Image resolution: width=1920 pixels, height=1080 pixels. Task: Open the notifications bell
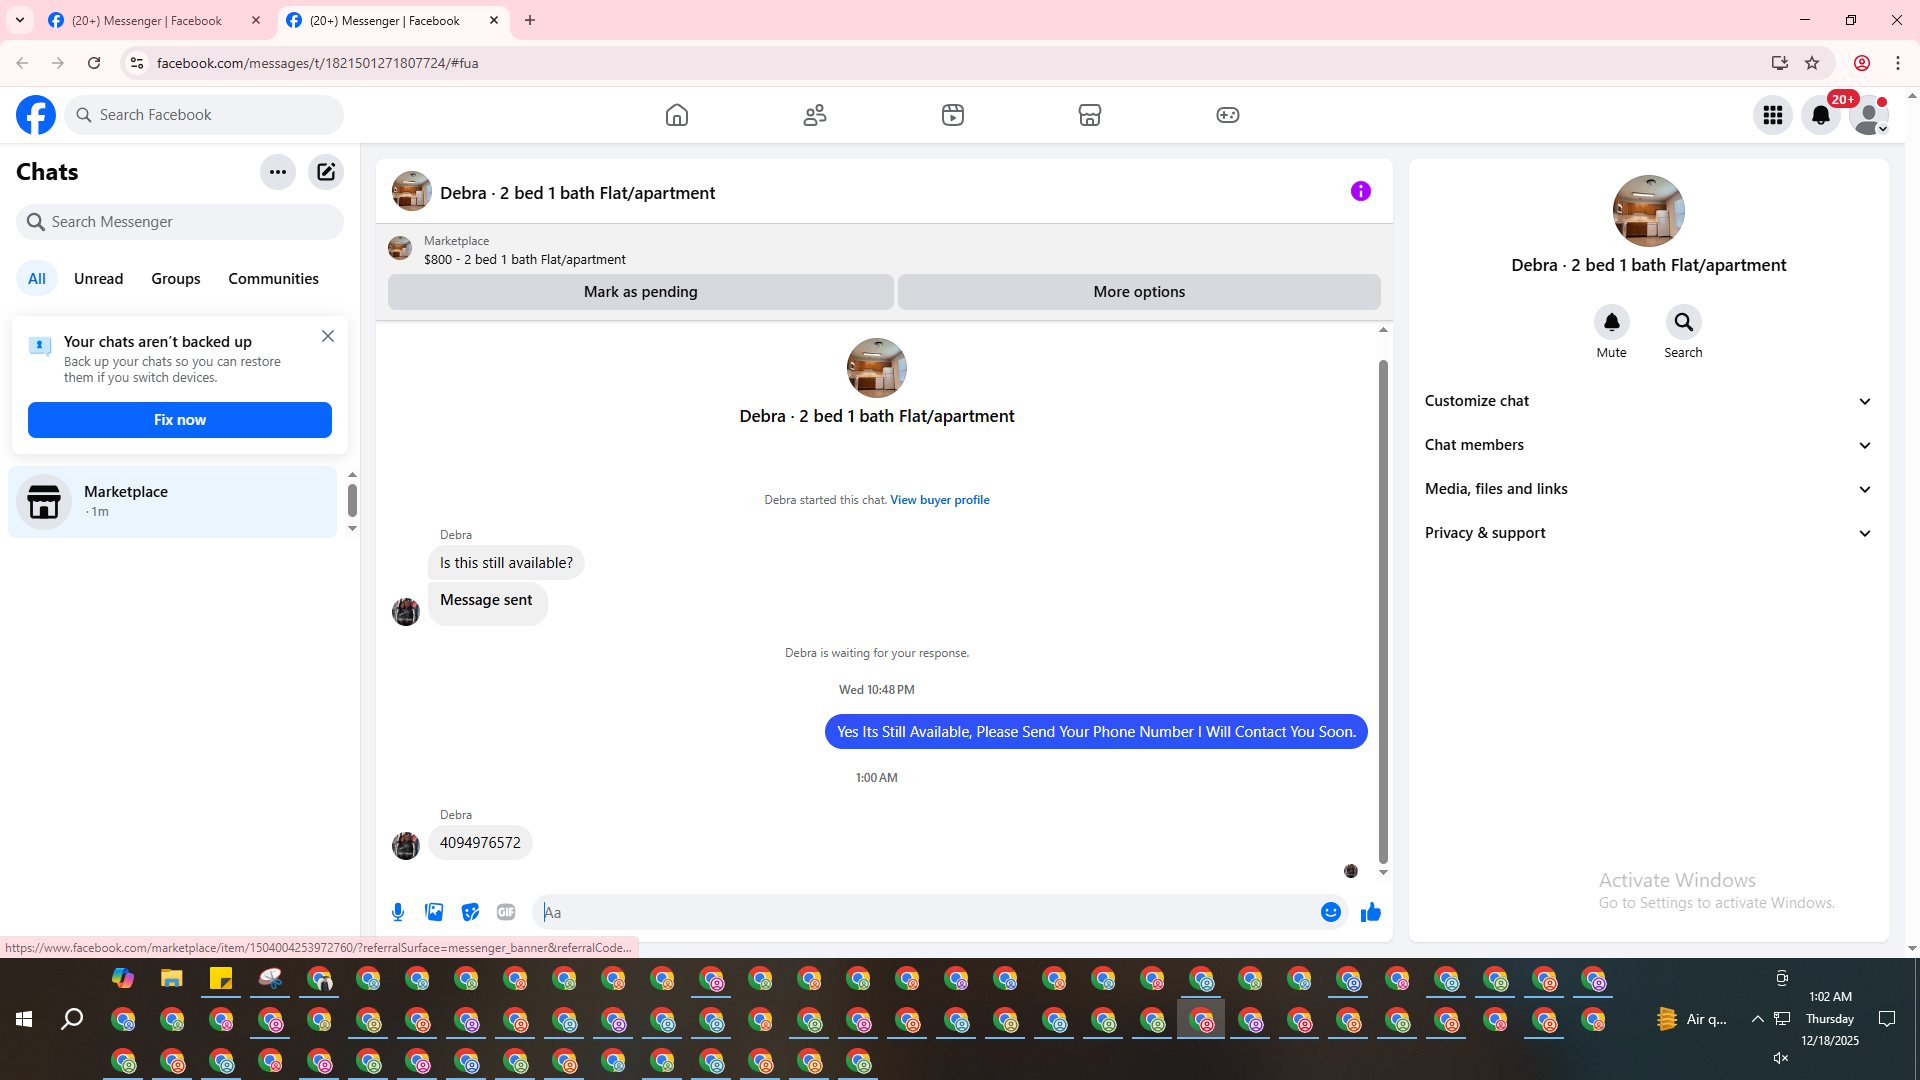(1820, 115)
